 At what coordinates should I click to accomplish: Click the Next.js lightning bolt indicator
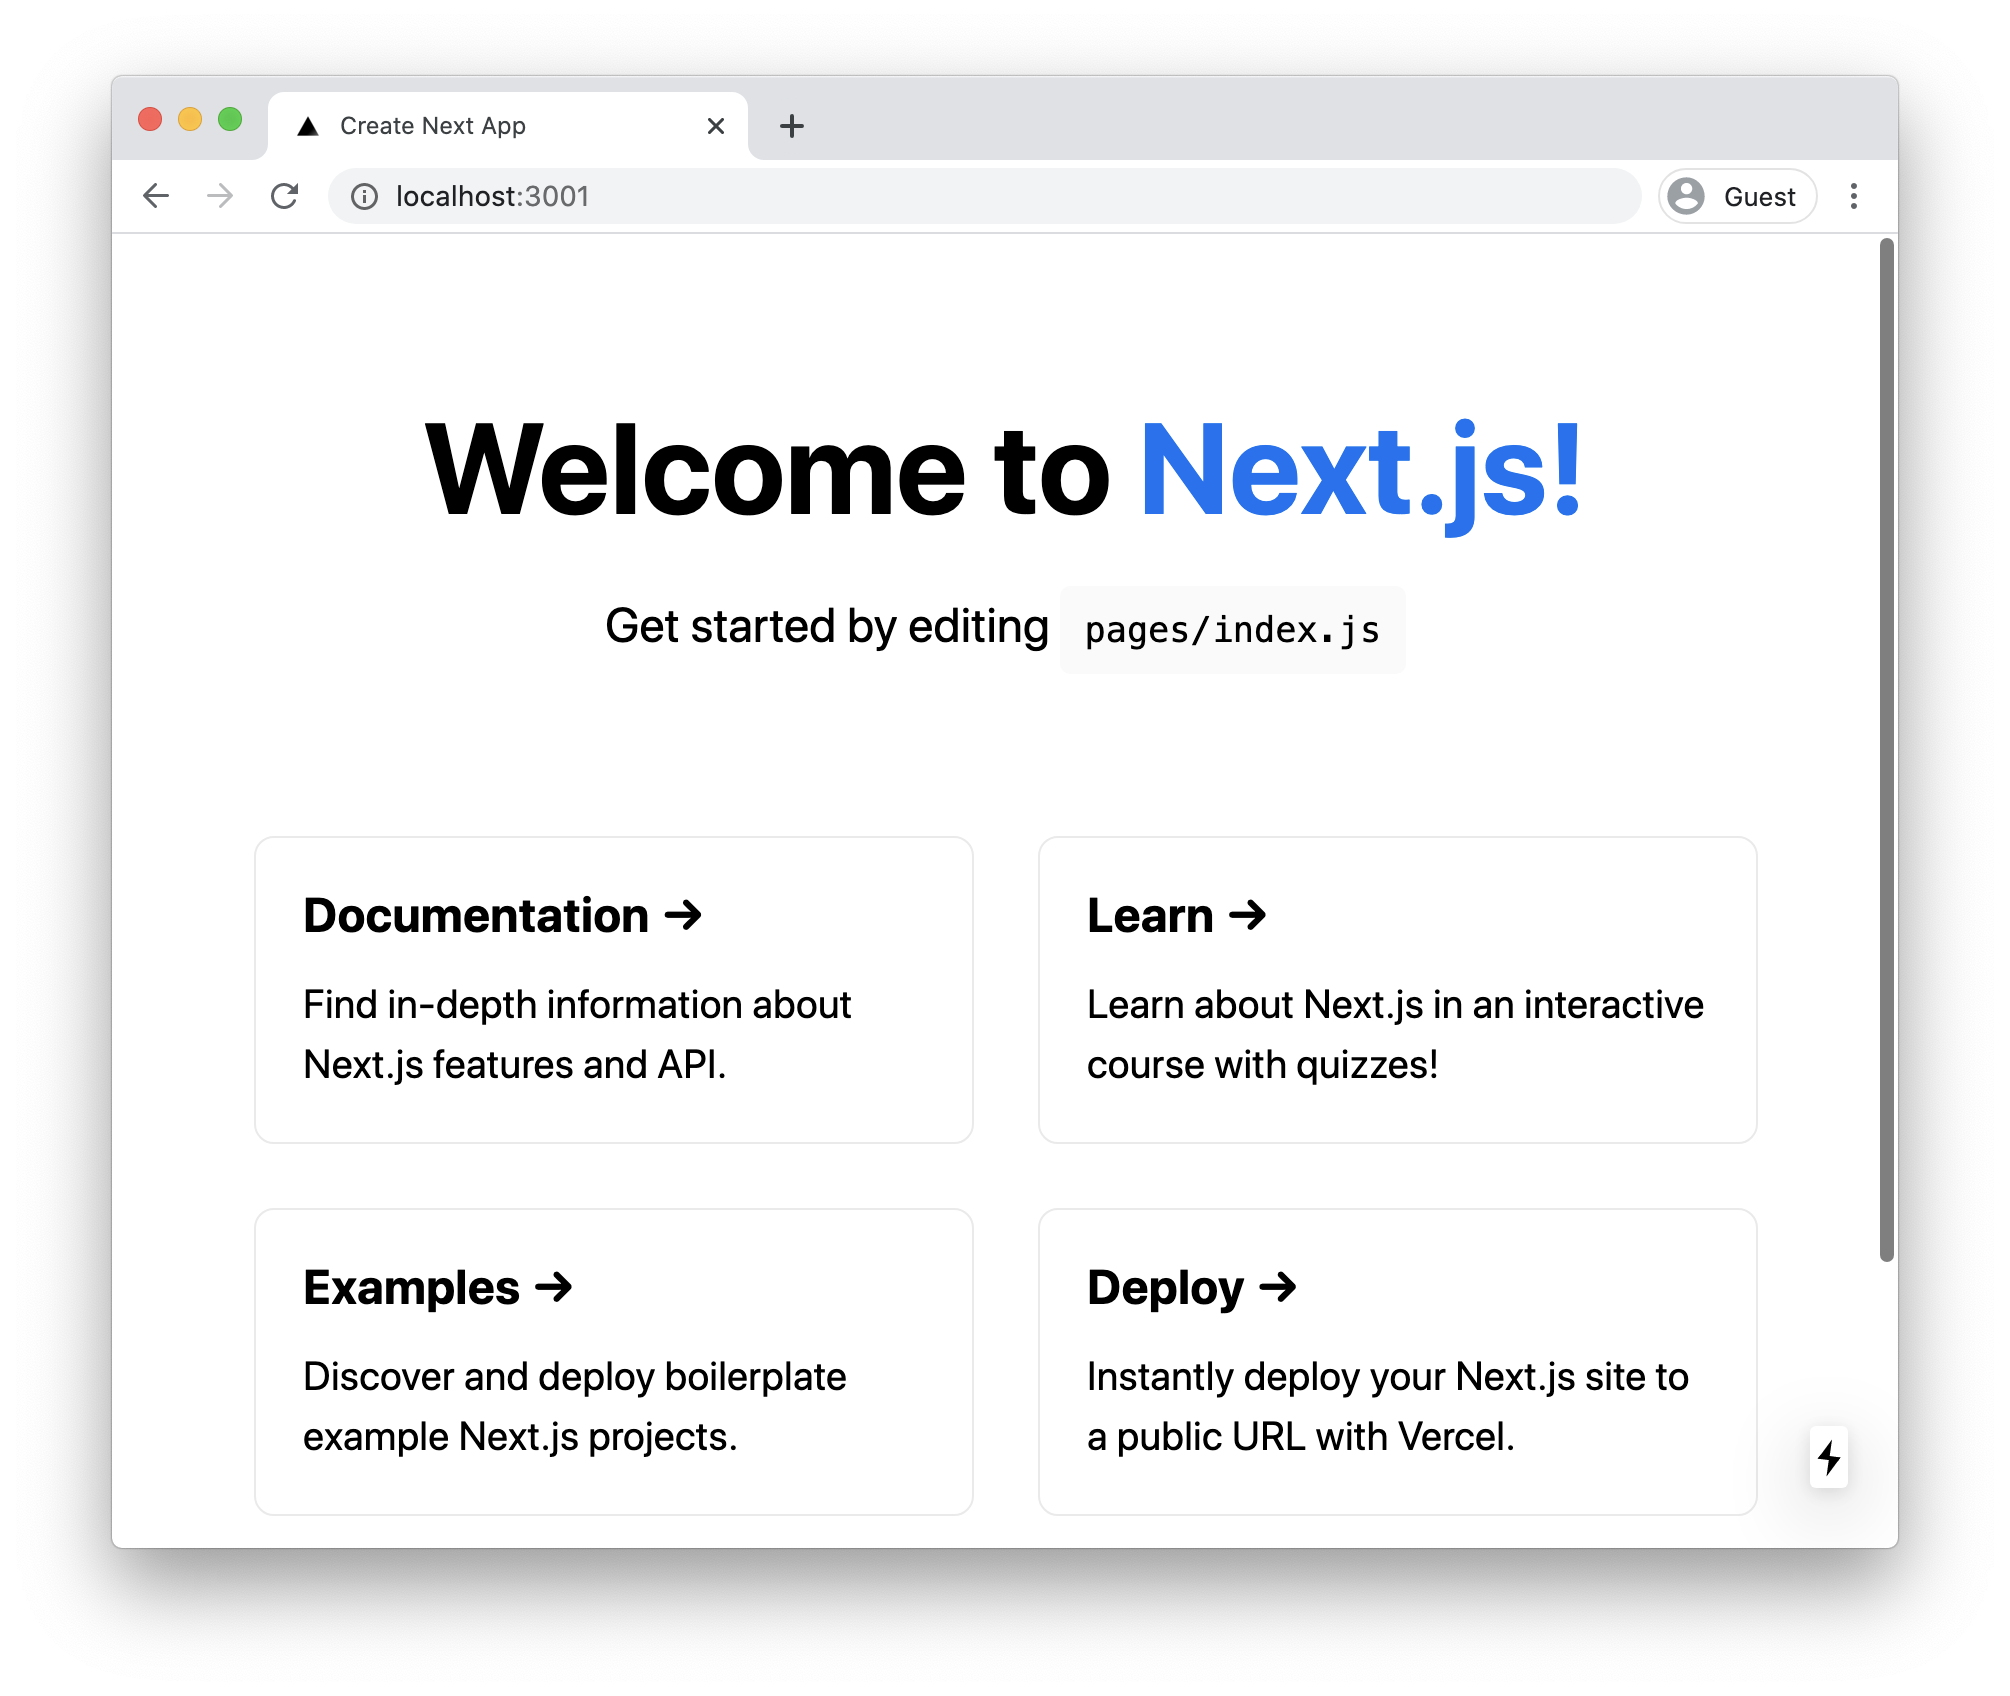pyautogui.click(x=1828, y=1457)
